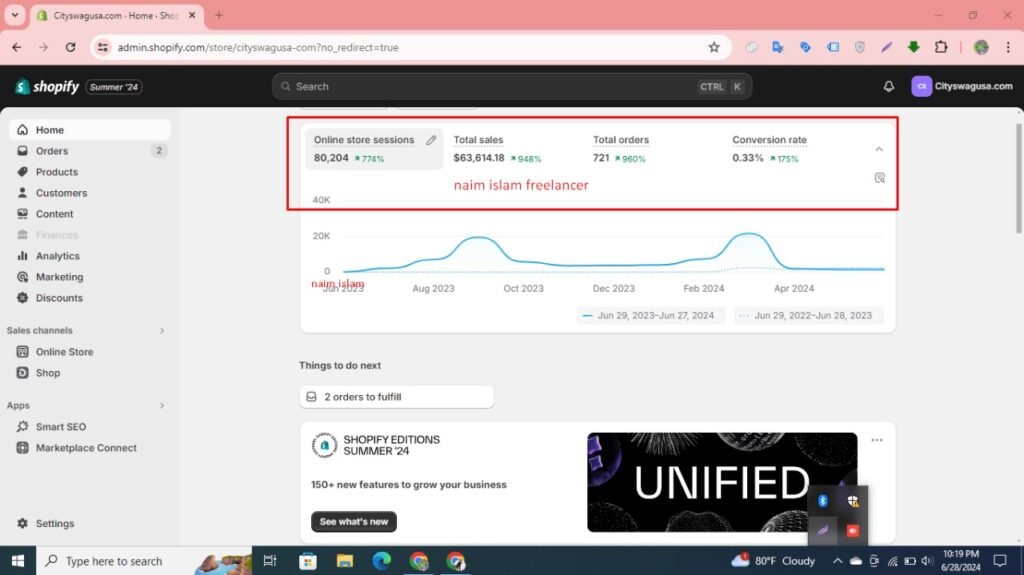Viewport: 1024px width, 575px height.
Task: Click the pencil edit icon on sessions card
Action: (x=431, y=140)
